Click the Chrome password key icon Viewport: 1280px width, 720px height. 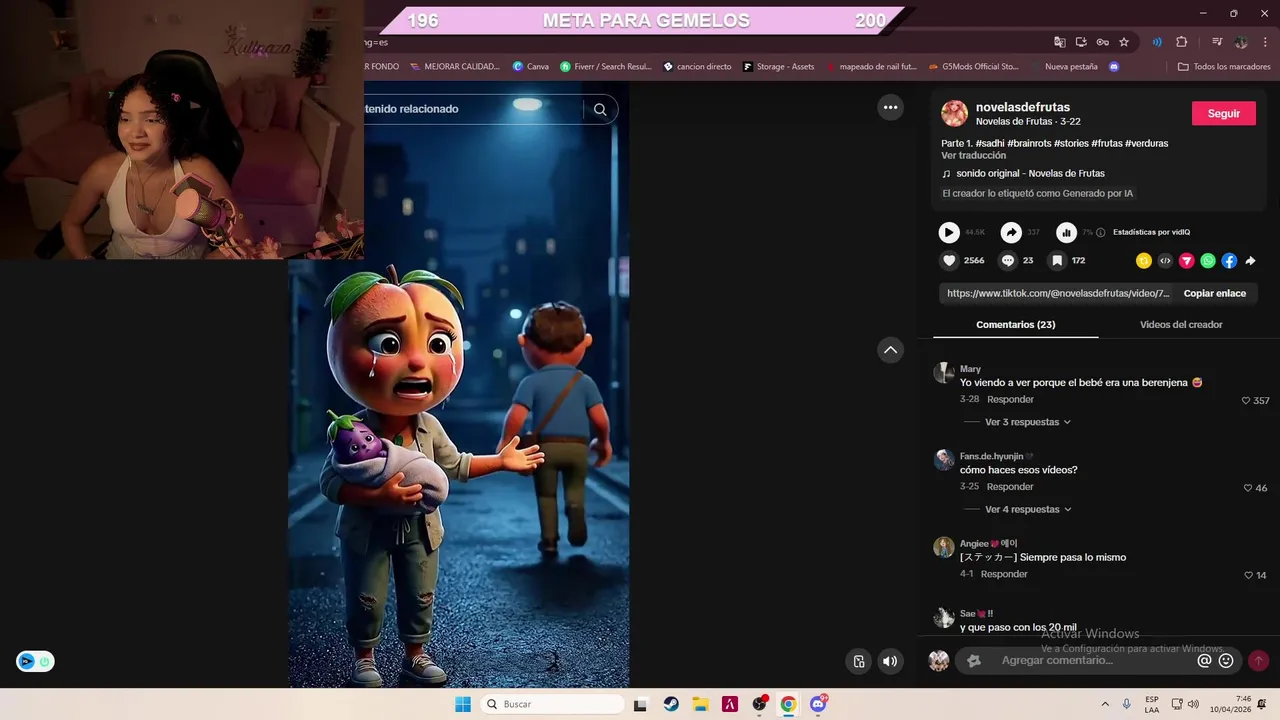click(x=1103, y=42)
